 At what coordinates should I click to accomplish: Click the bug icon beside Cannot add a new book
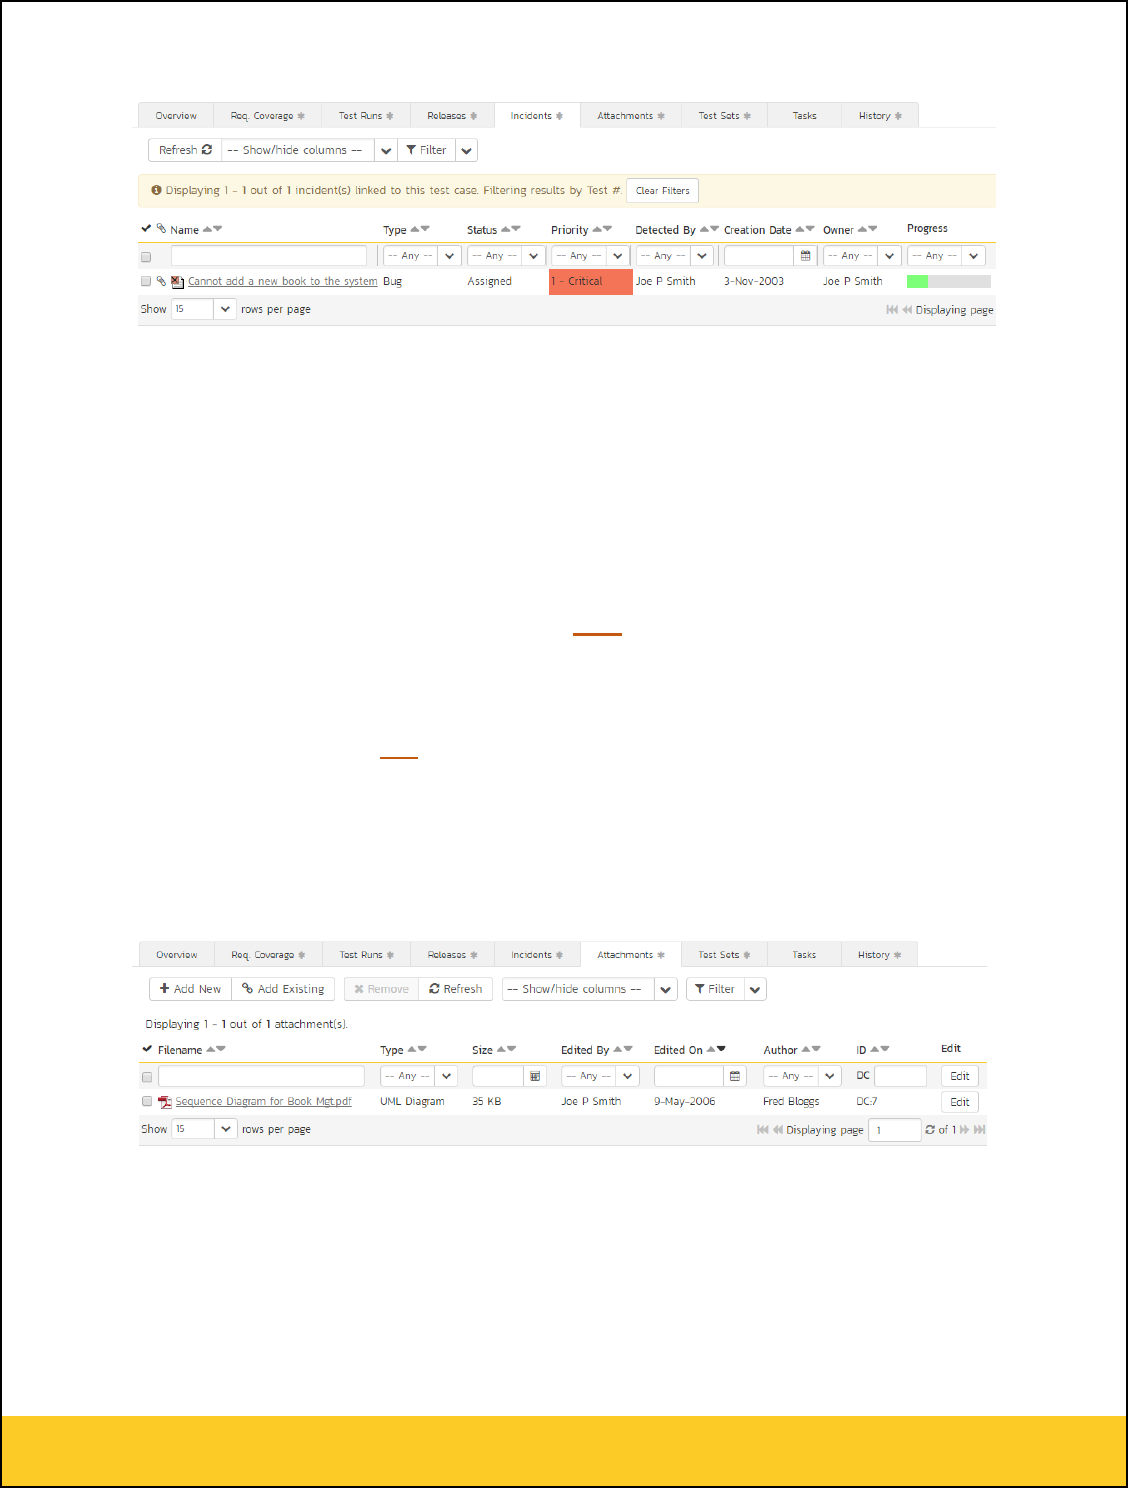pos(177,282)
